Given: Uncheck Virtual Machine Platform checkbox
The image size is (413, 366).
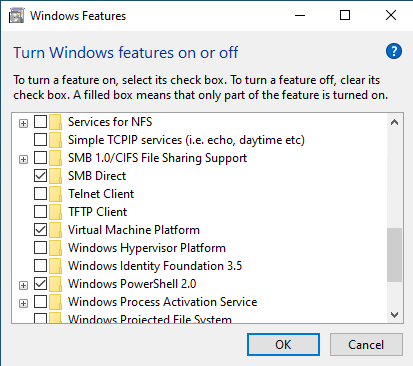Looking at the screenshot, I should (40, 230).
